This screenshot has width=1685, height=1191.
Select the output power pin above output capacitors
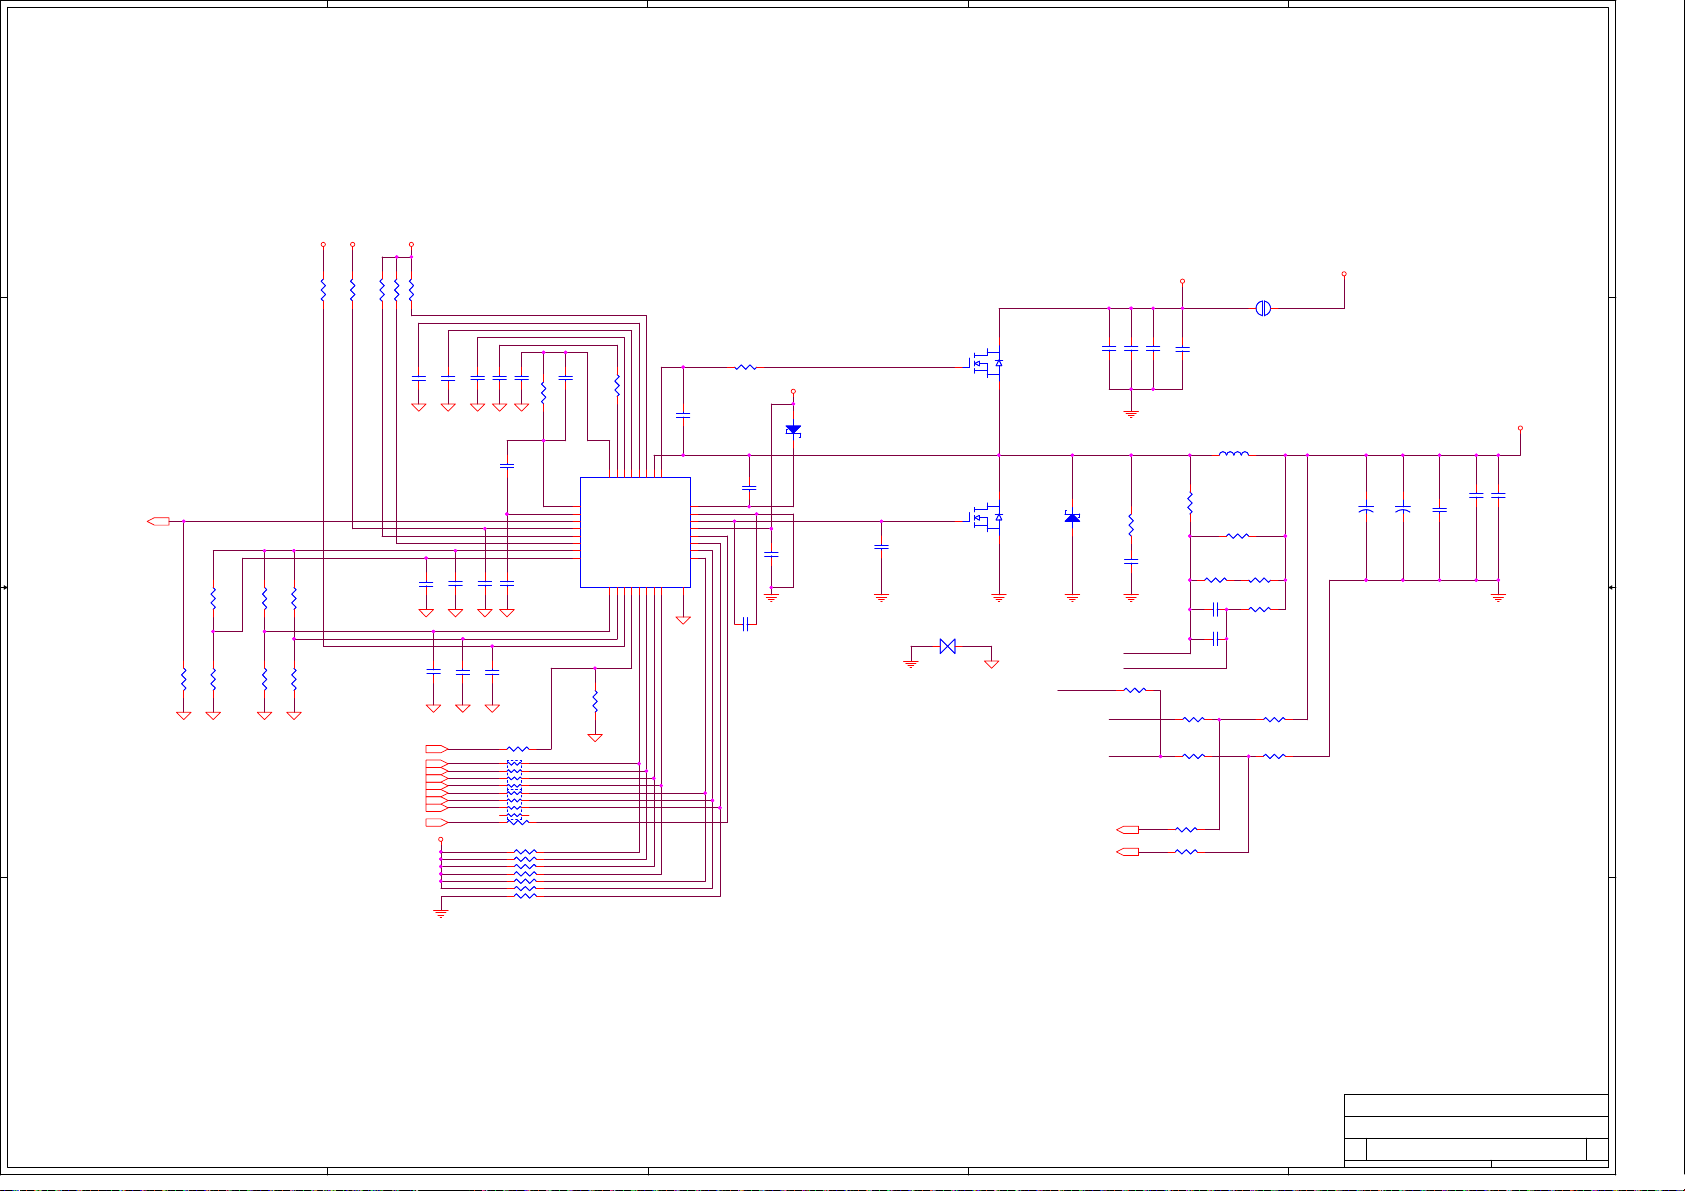(x=1520, y=428)
